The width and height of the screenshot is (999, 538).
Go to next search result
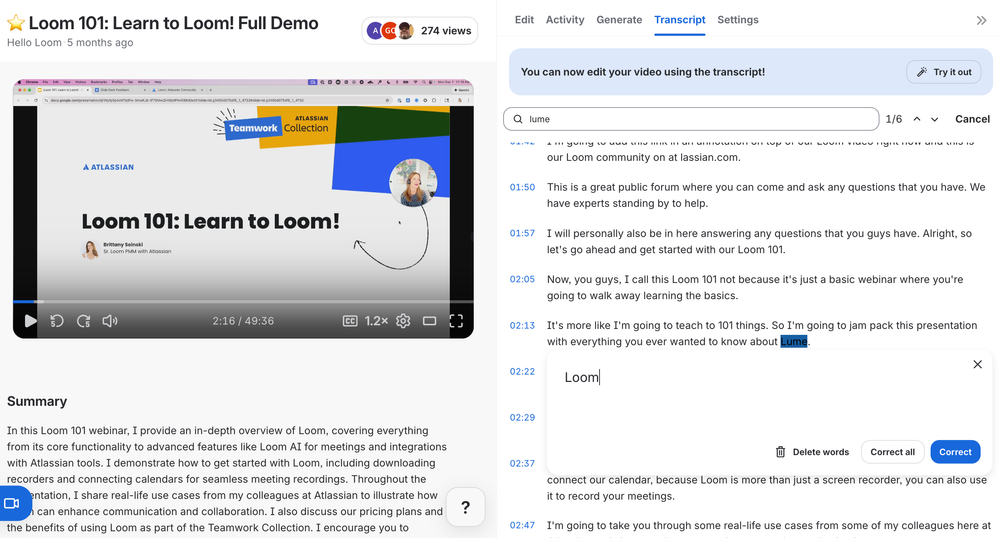[935, 119]
